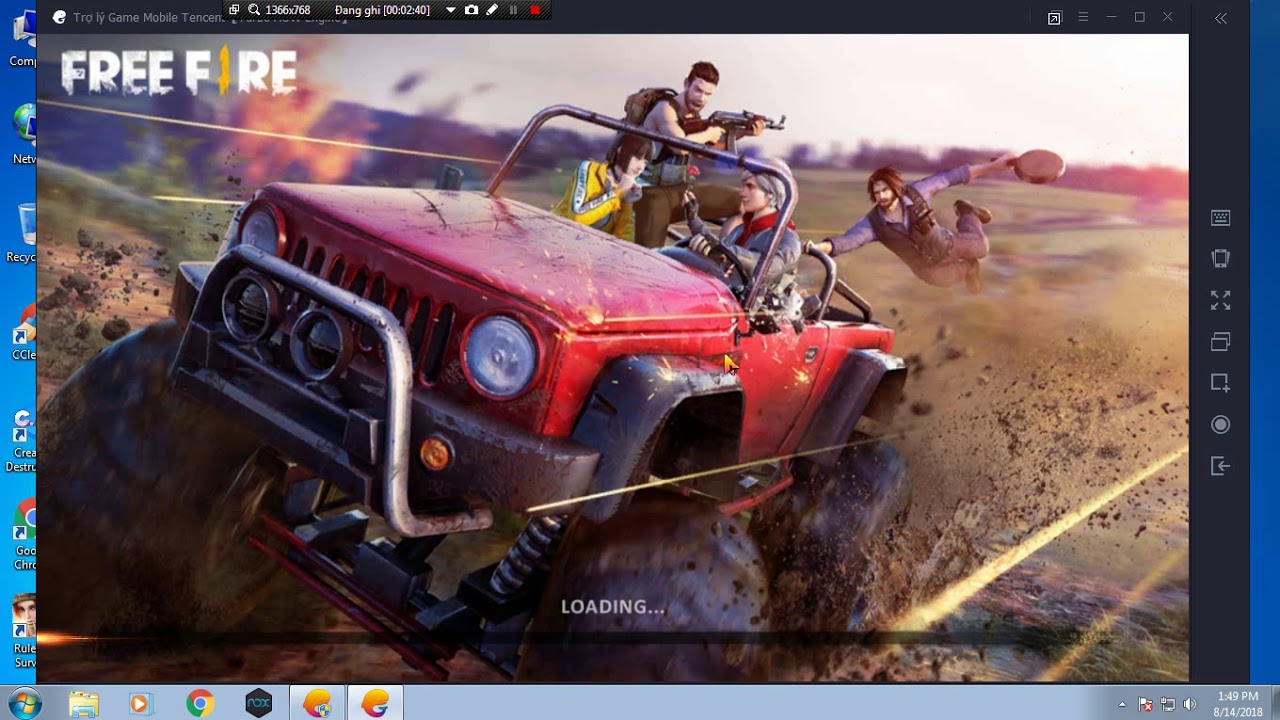Take a snapshot with the camera icon
This screenshot has height=720, width=1280.
(471, 10)
